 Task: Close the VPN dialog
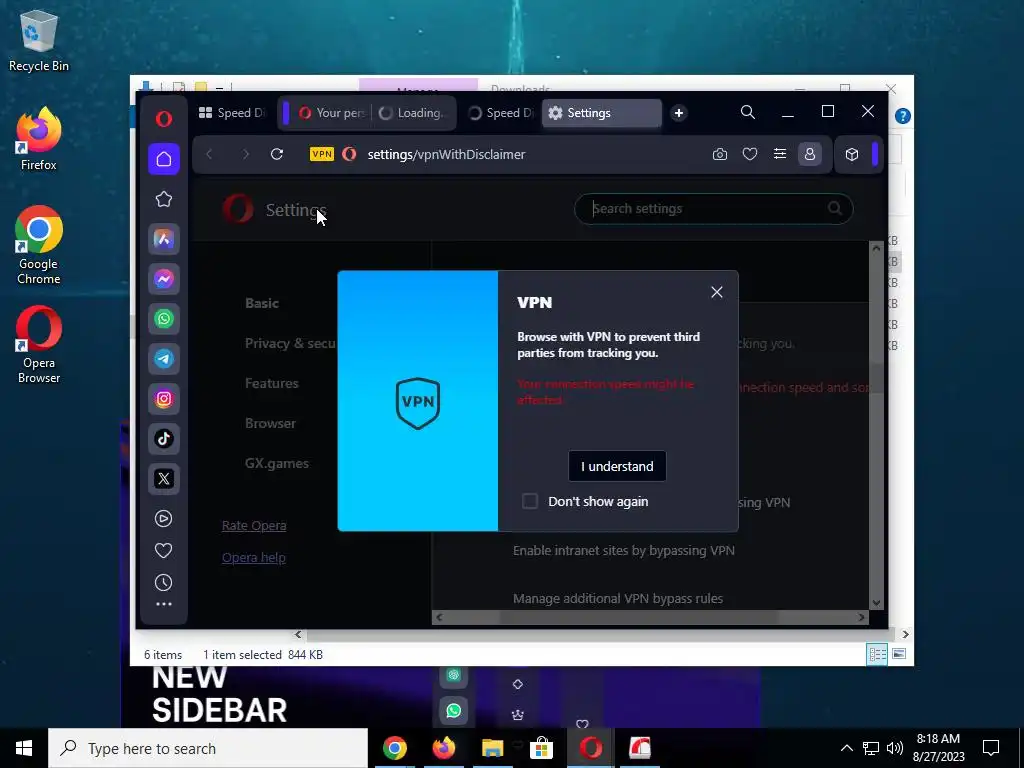tap(716, 292)
